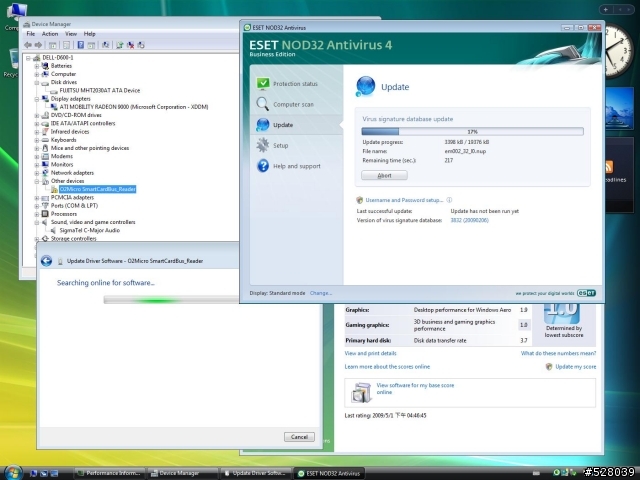The image size is (640, 480).
Task: Click the red X Uninstall toolbar icon
Action: click(130, 45)
